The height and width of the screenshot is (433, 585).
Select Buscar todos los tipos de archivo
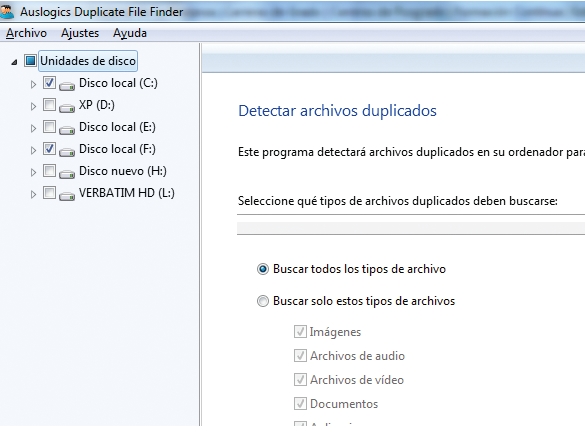pyautogui.click(x=263, y=269)
